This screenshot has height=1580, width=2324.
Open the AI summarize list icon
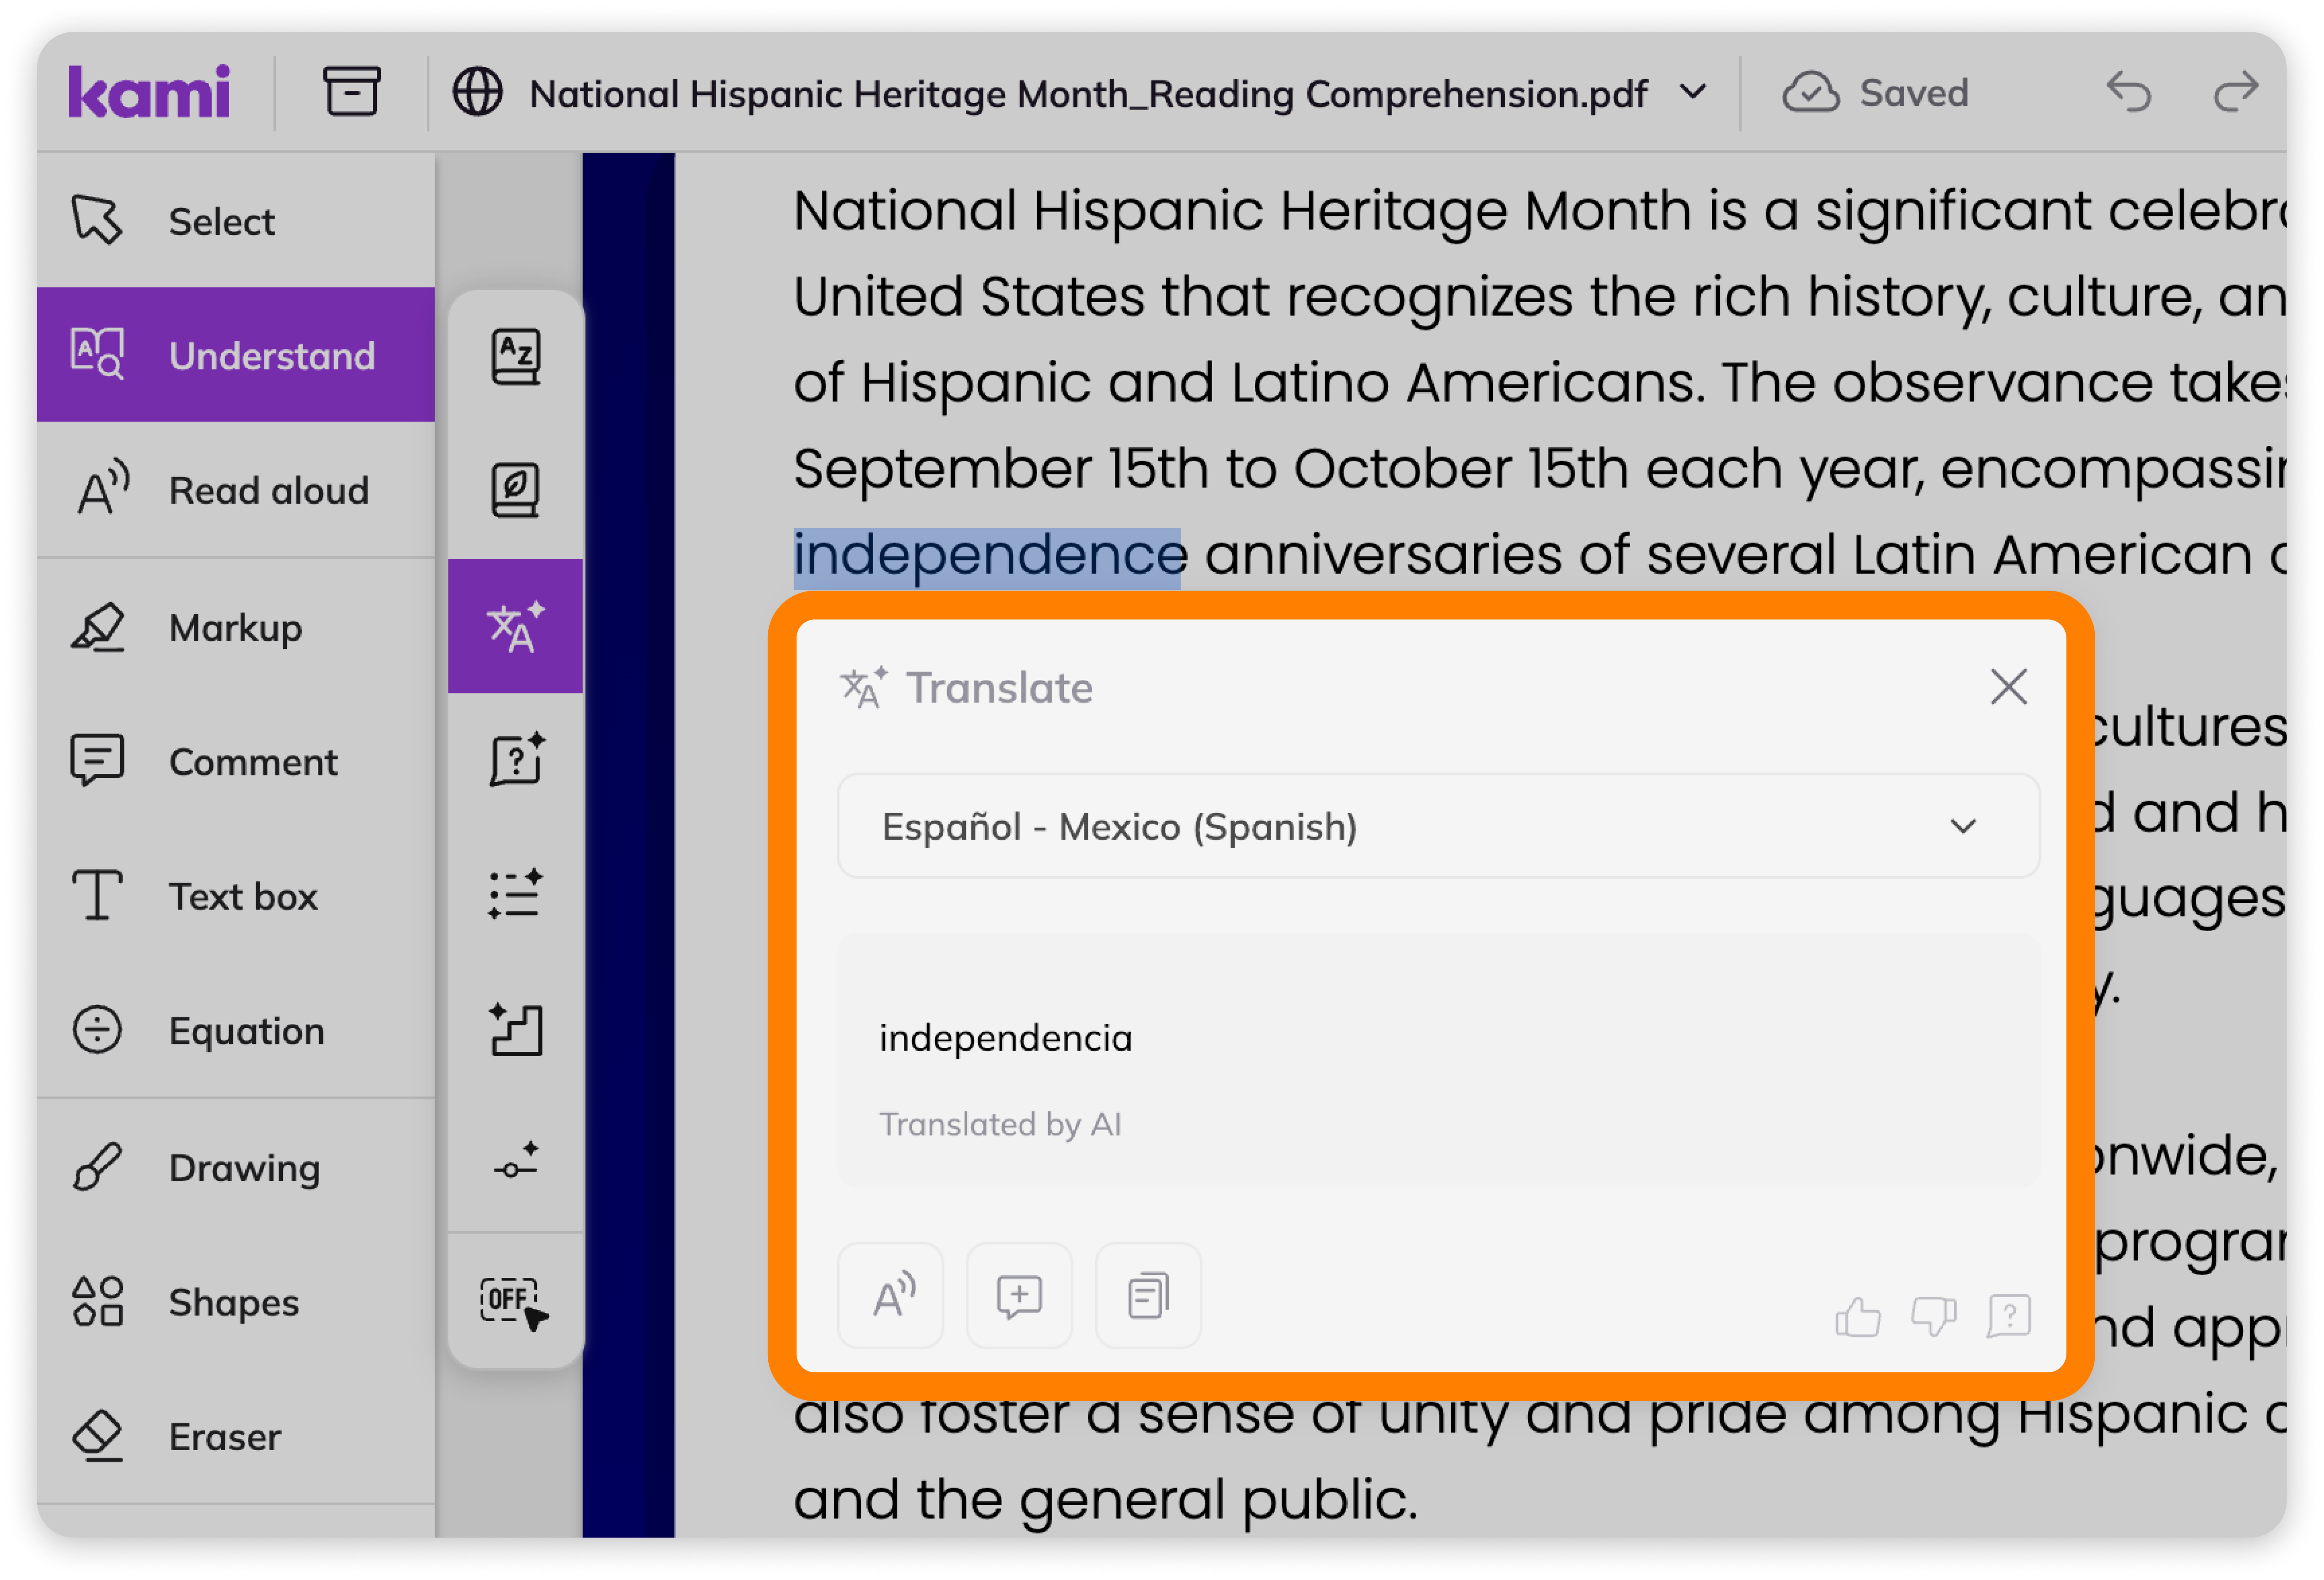point(515,895)
